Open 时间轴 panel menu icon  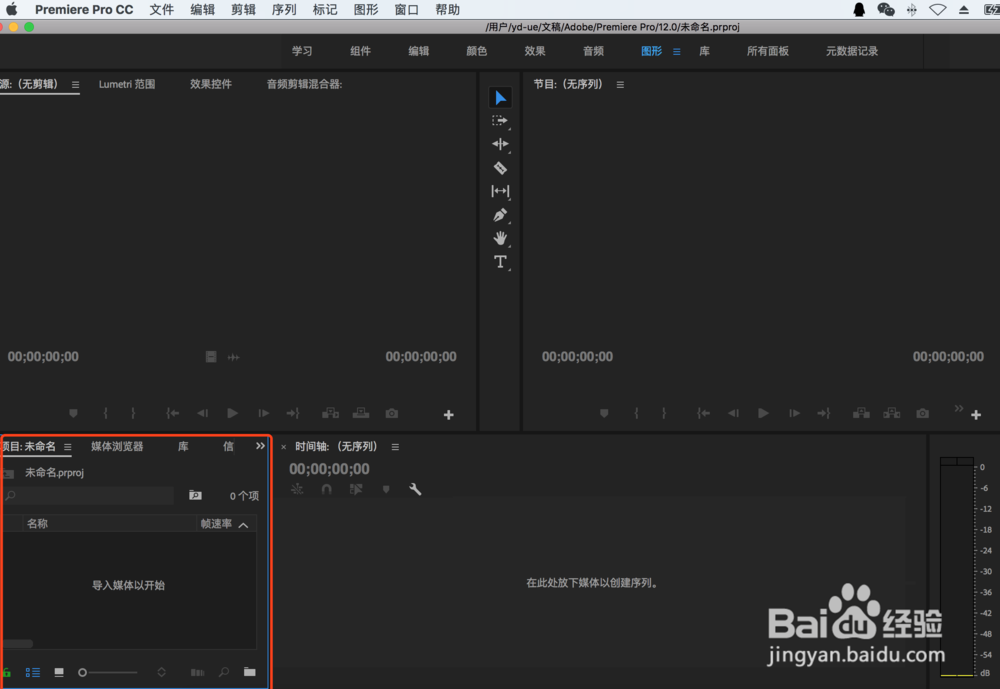395,447
